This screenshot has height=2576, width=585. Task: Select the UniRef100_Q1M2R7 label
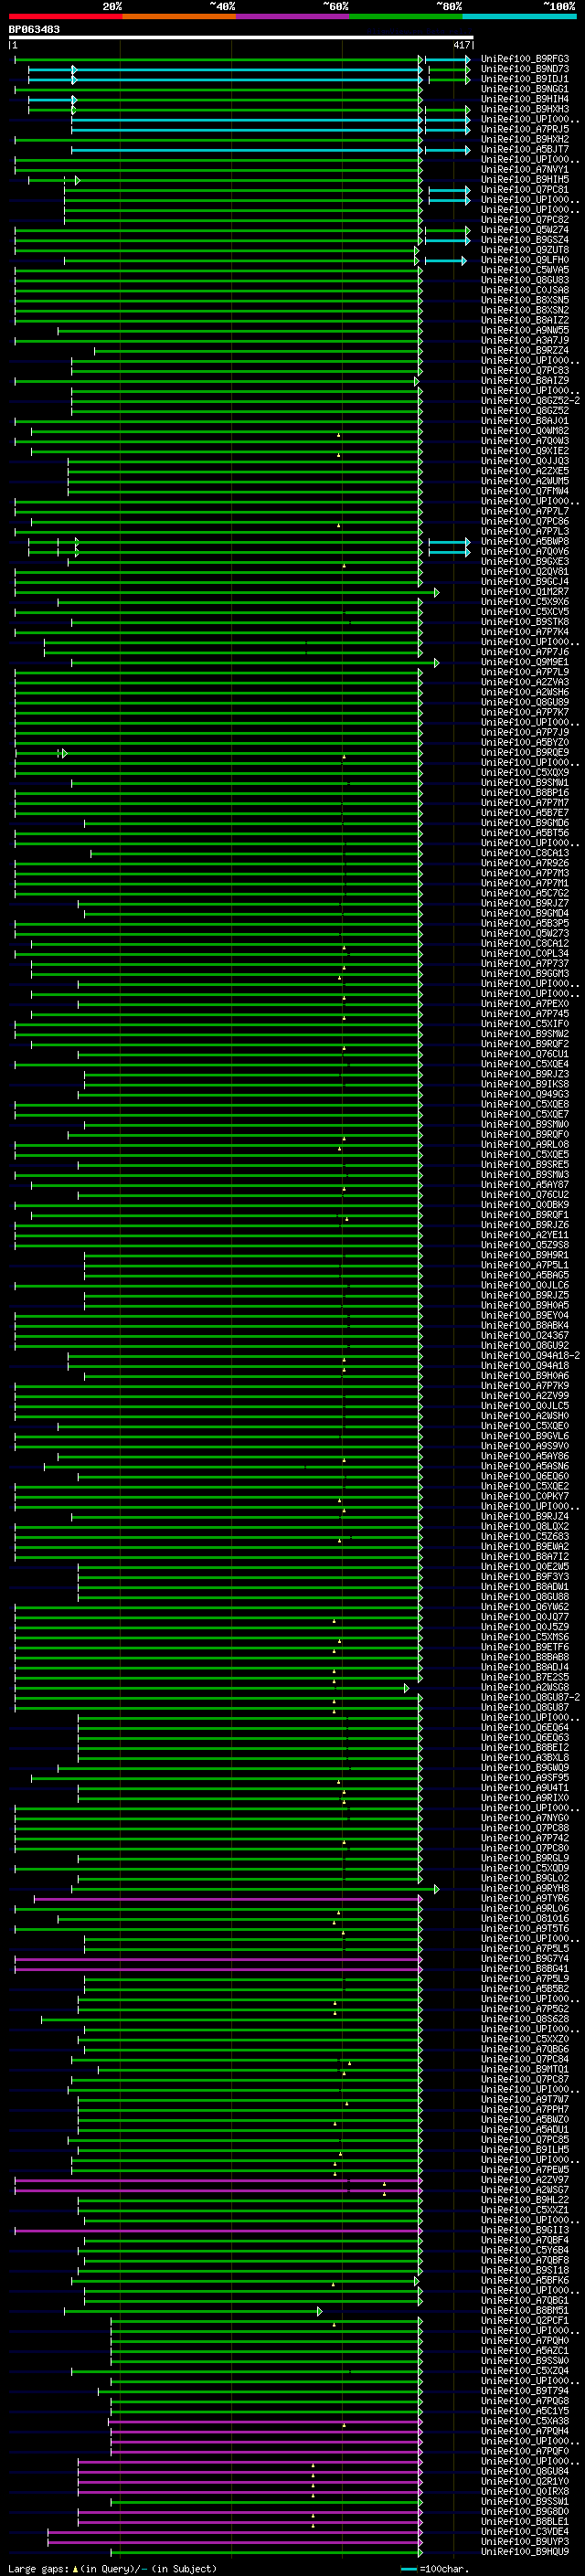(525, 592)
